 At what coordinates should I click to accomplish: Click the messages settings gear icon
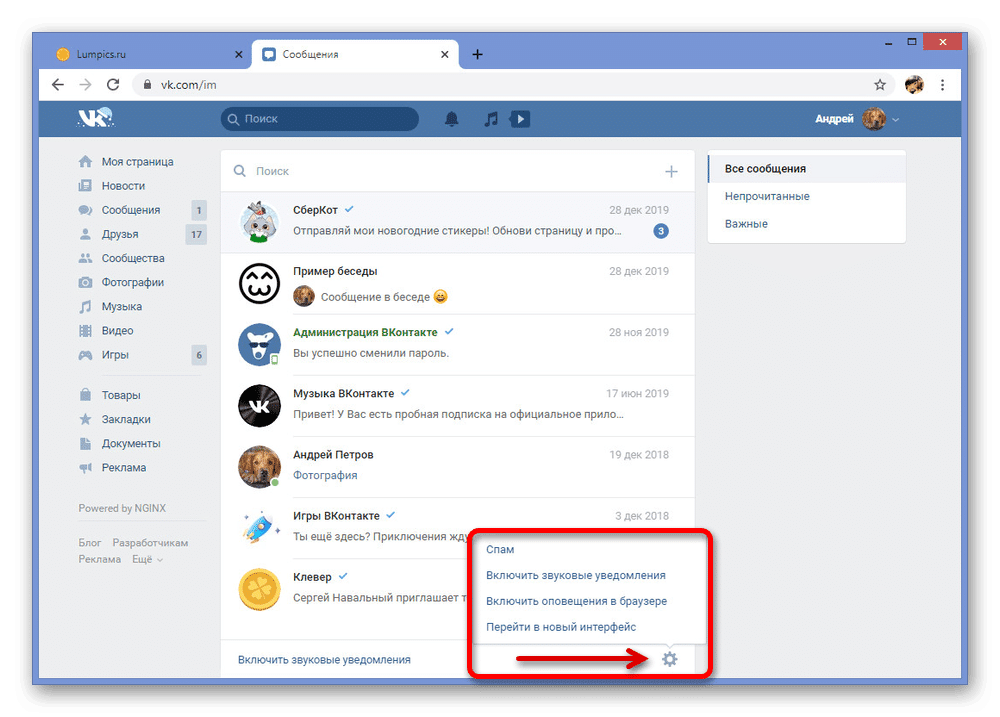(x=670, y=659)
